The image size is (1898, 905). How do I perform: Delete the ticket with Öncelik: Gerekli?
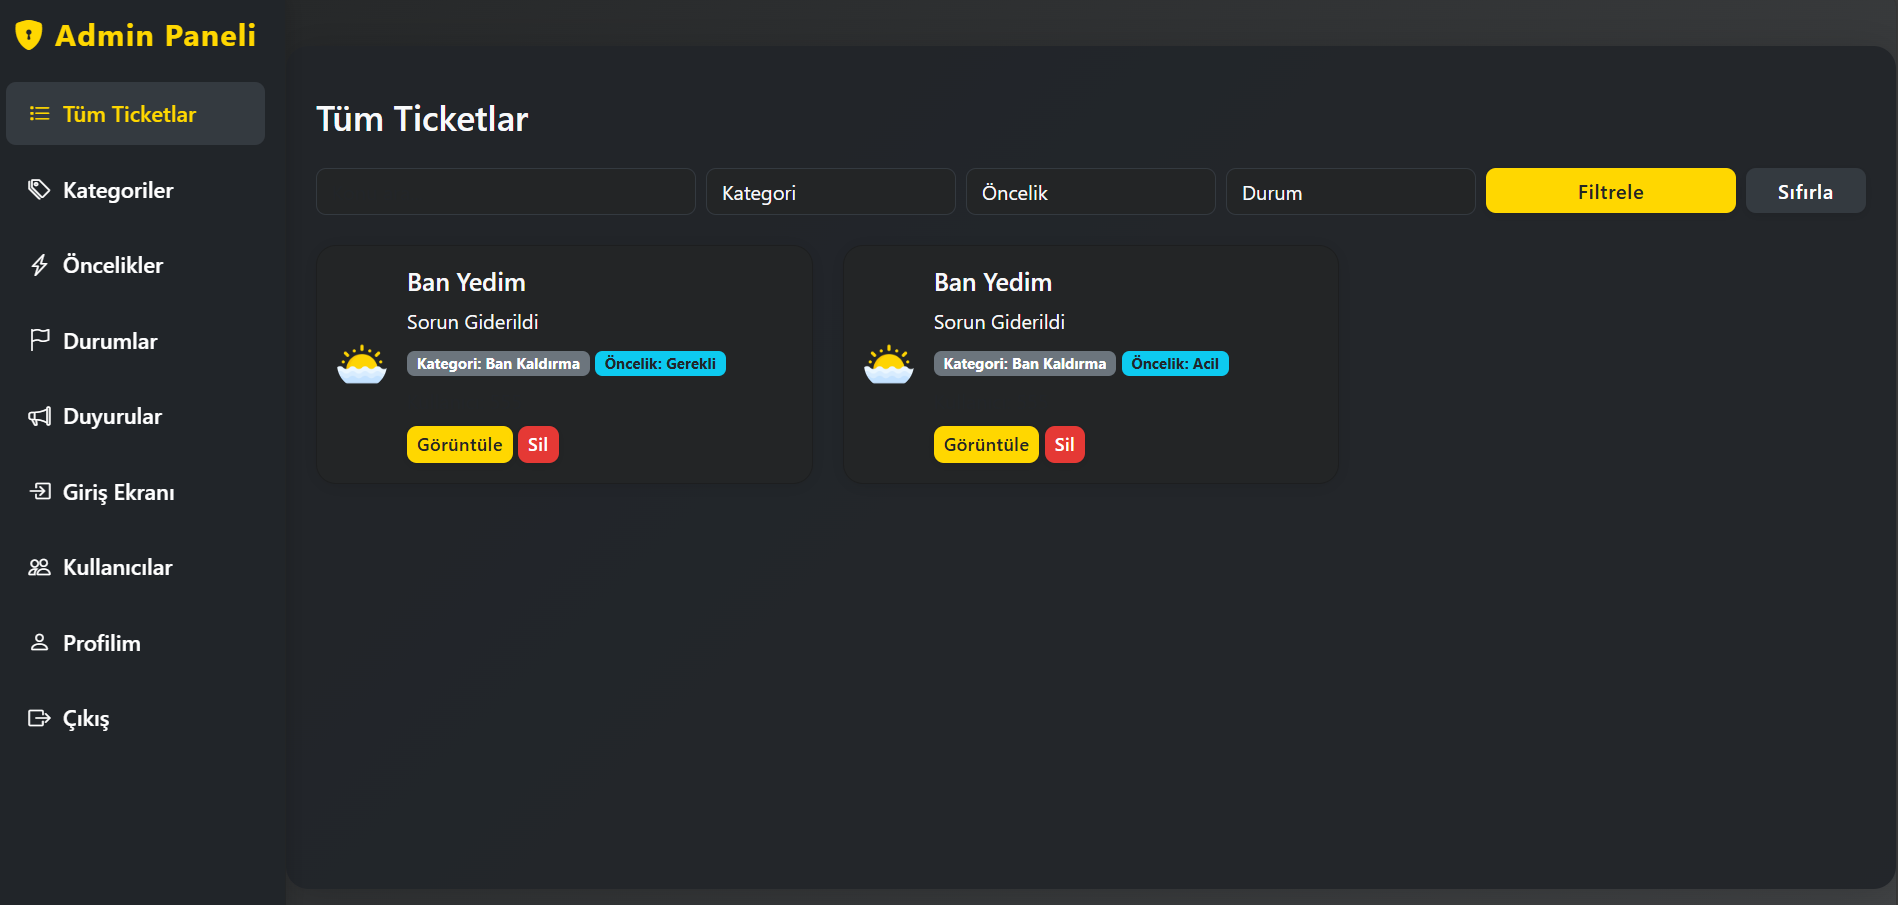point(538,445)
